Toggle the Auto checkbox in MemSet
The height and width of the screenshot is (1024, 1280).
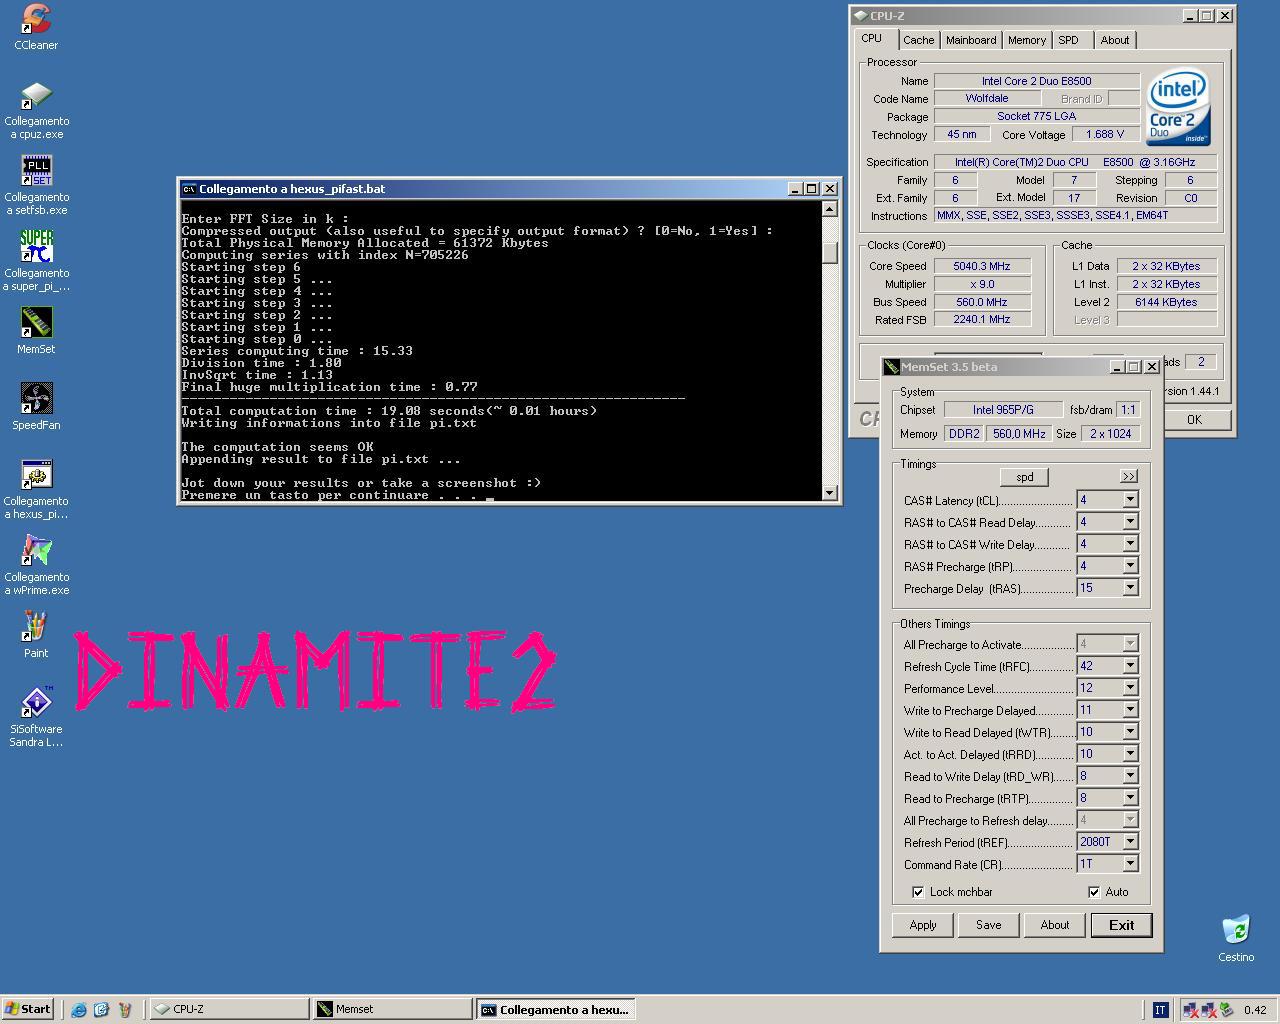[x=1094, y=892]
